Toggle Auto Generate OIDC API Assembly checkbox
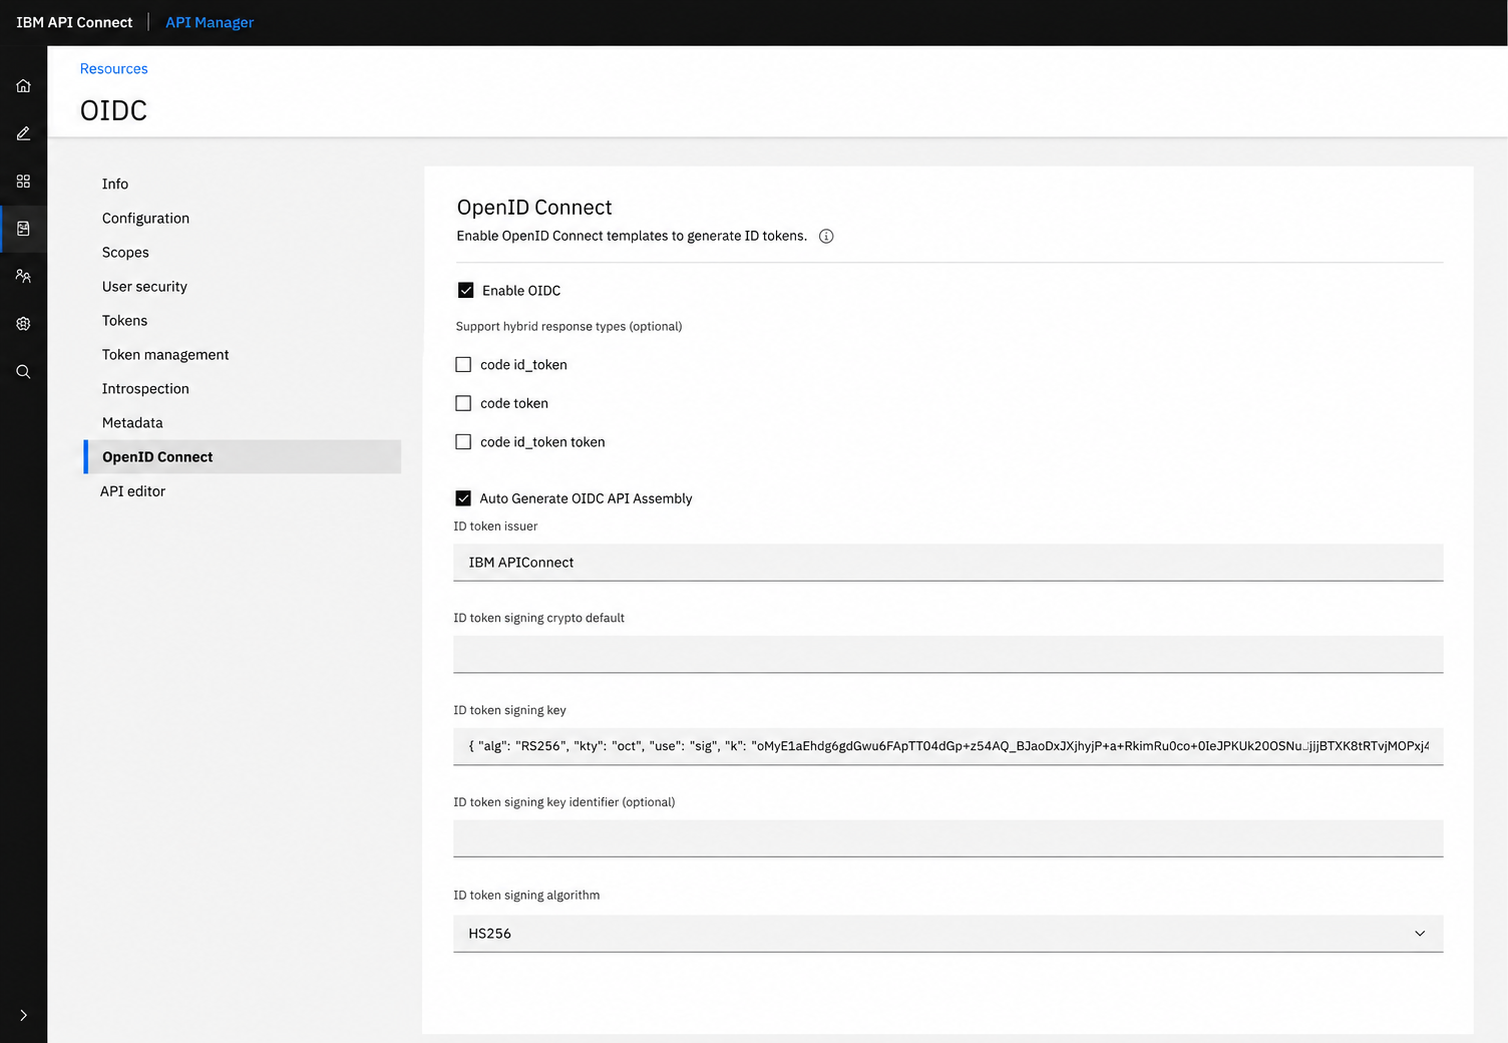This screenshot has height=1043, width=1508. pyautogui.click(x=463, y=498)
